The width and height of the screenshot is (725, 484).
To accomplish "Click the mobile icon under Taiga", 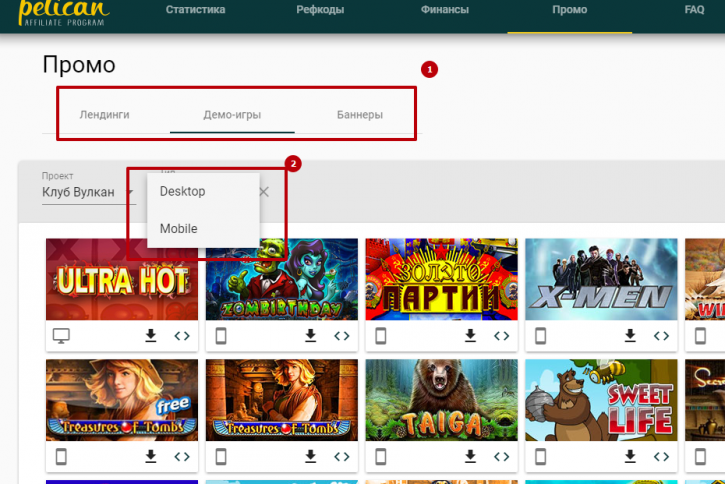I will [x=381, y=457].
